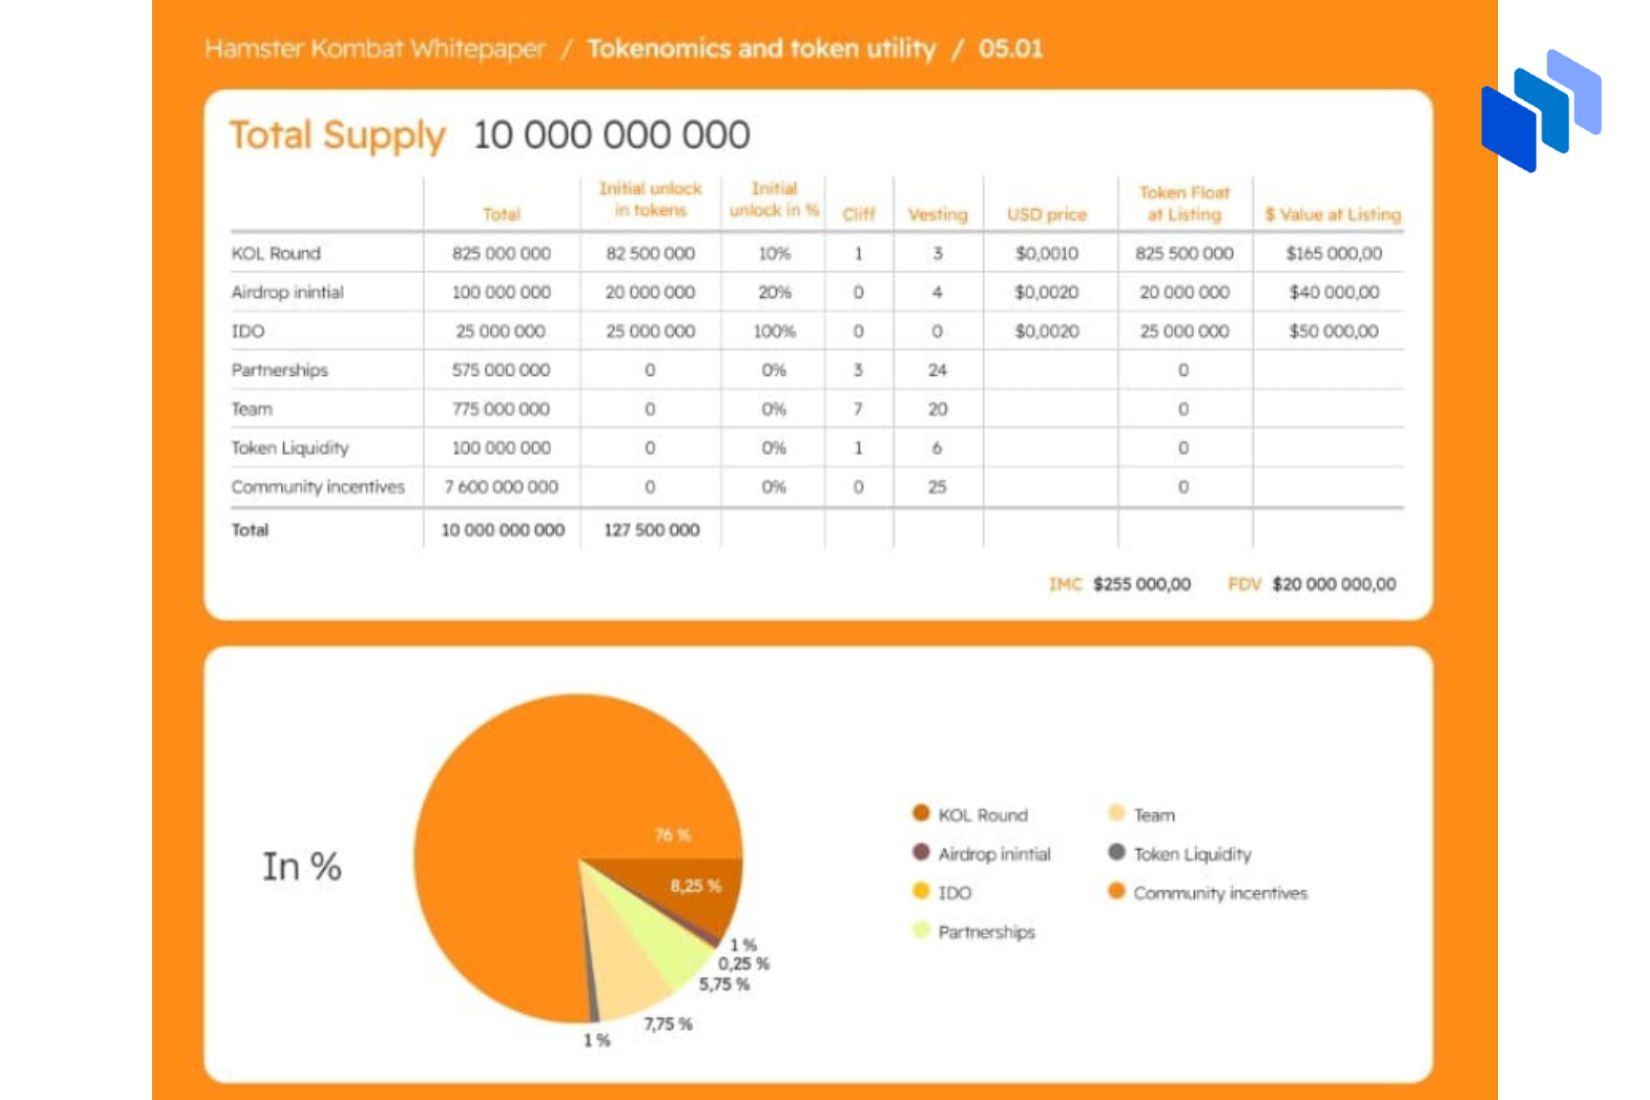Click the Team legend color dot
This screenshot has height=1100, width=1650.
1117,813
